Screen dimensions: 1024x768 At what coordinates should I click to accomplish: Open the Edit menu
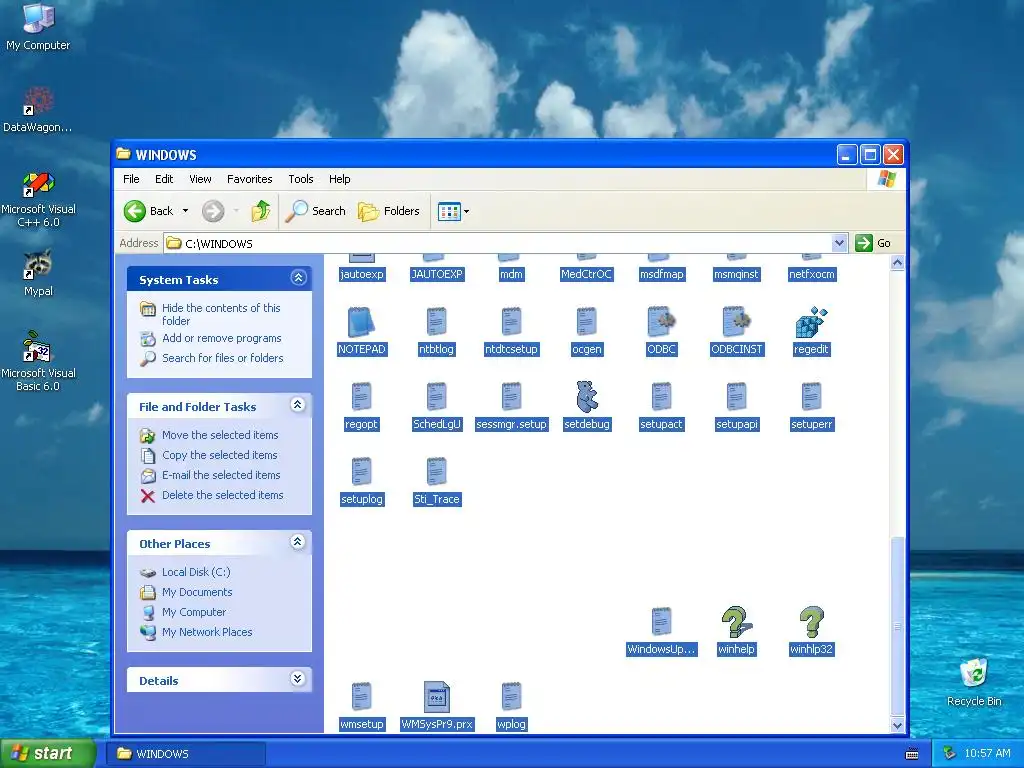[164, 179]
